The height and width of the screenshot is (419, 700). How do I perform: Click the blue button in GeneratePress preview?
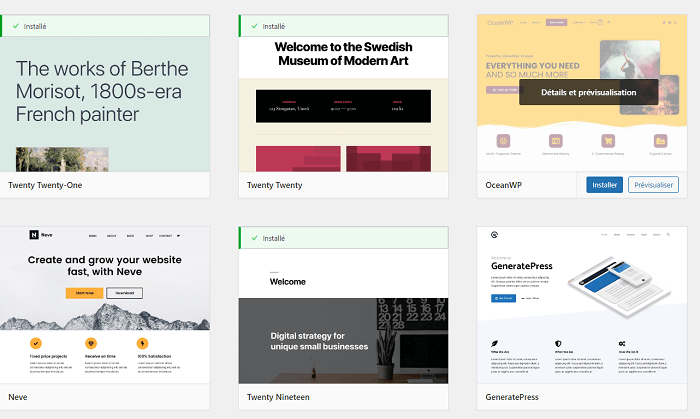[503, 298]
